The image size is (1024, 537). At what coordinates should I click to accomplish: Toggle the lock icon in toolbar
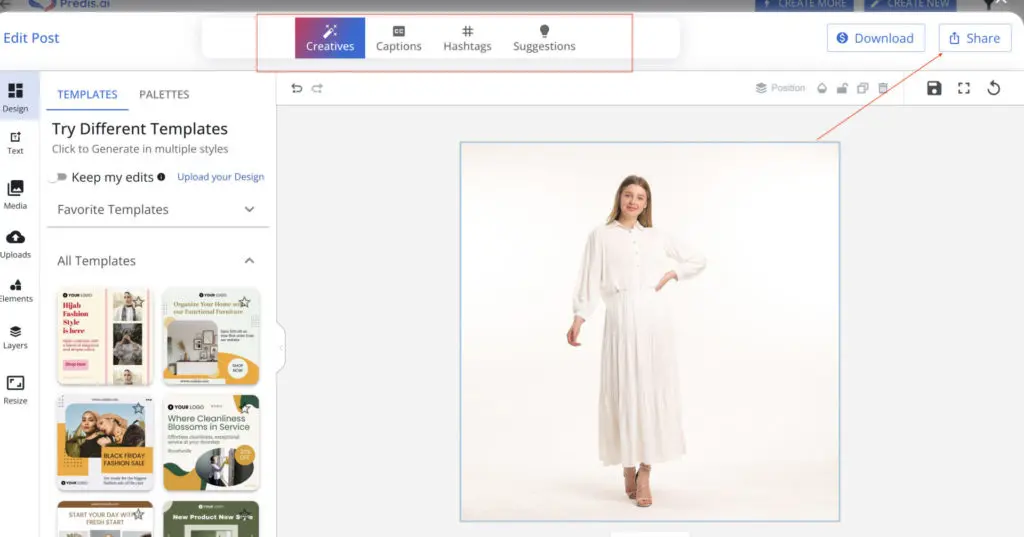click(842, 88)
